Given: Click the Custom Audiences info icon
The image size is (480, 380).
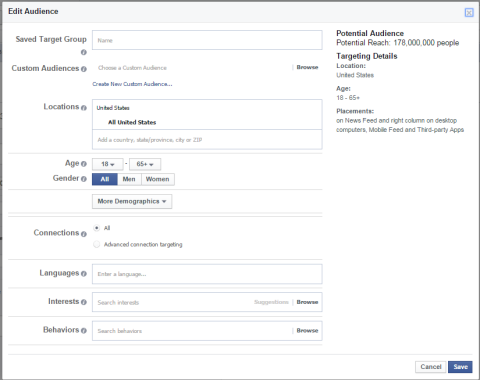Looking at the screenshot, I should [x=84, y=69].
